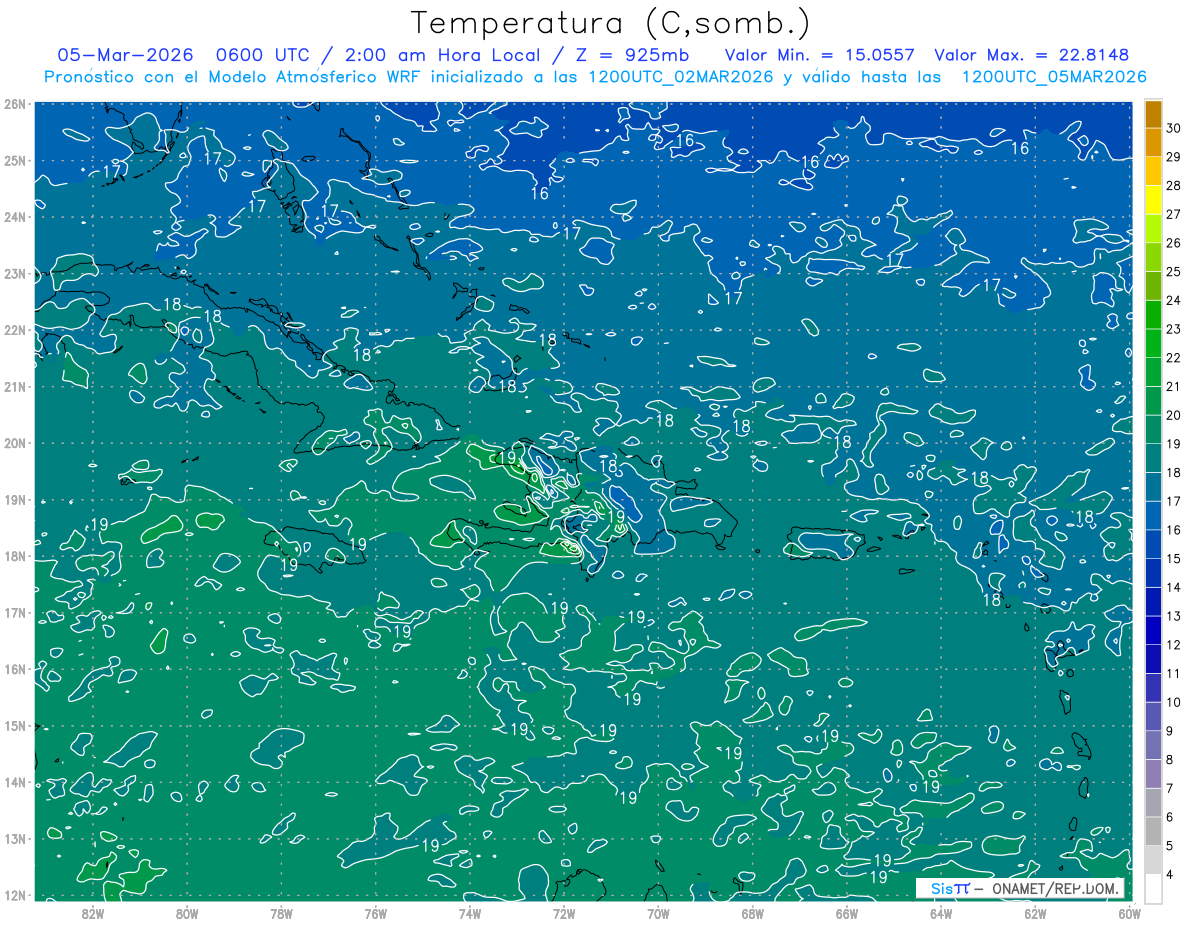1200x927 pixels.
Task: Click the dark blue swatch between 12 and 13
Action: tap(1153, 630)
